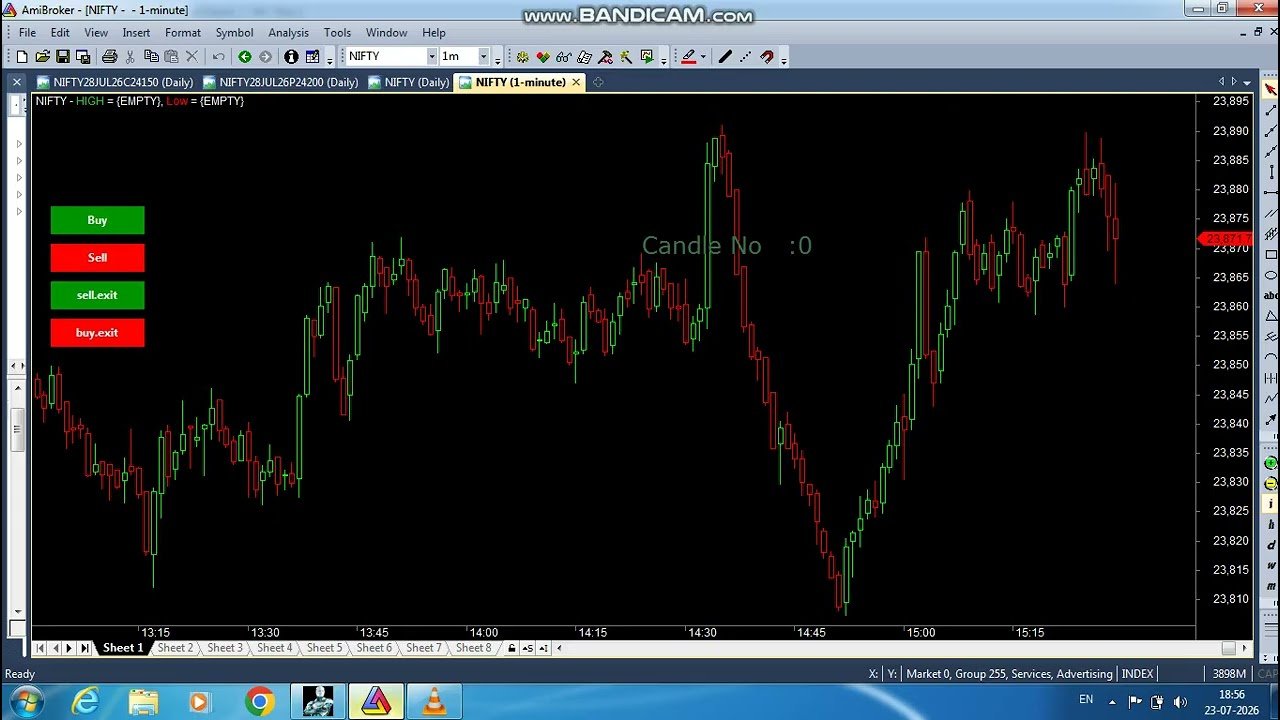This screenshot has height=720, width=1280.
Task: Toggle daily interval 'd' button
Action: pos(1271,546)
